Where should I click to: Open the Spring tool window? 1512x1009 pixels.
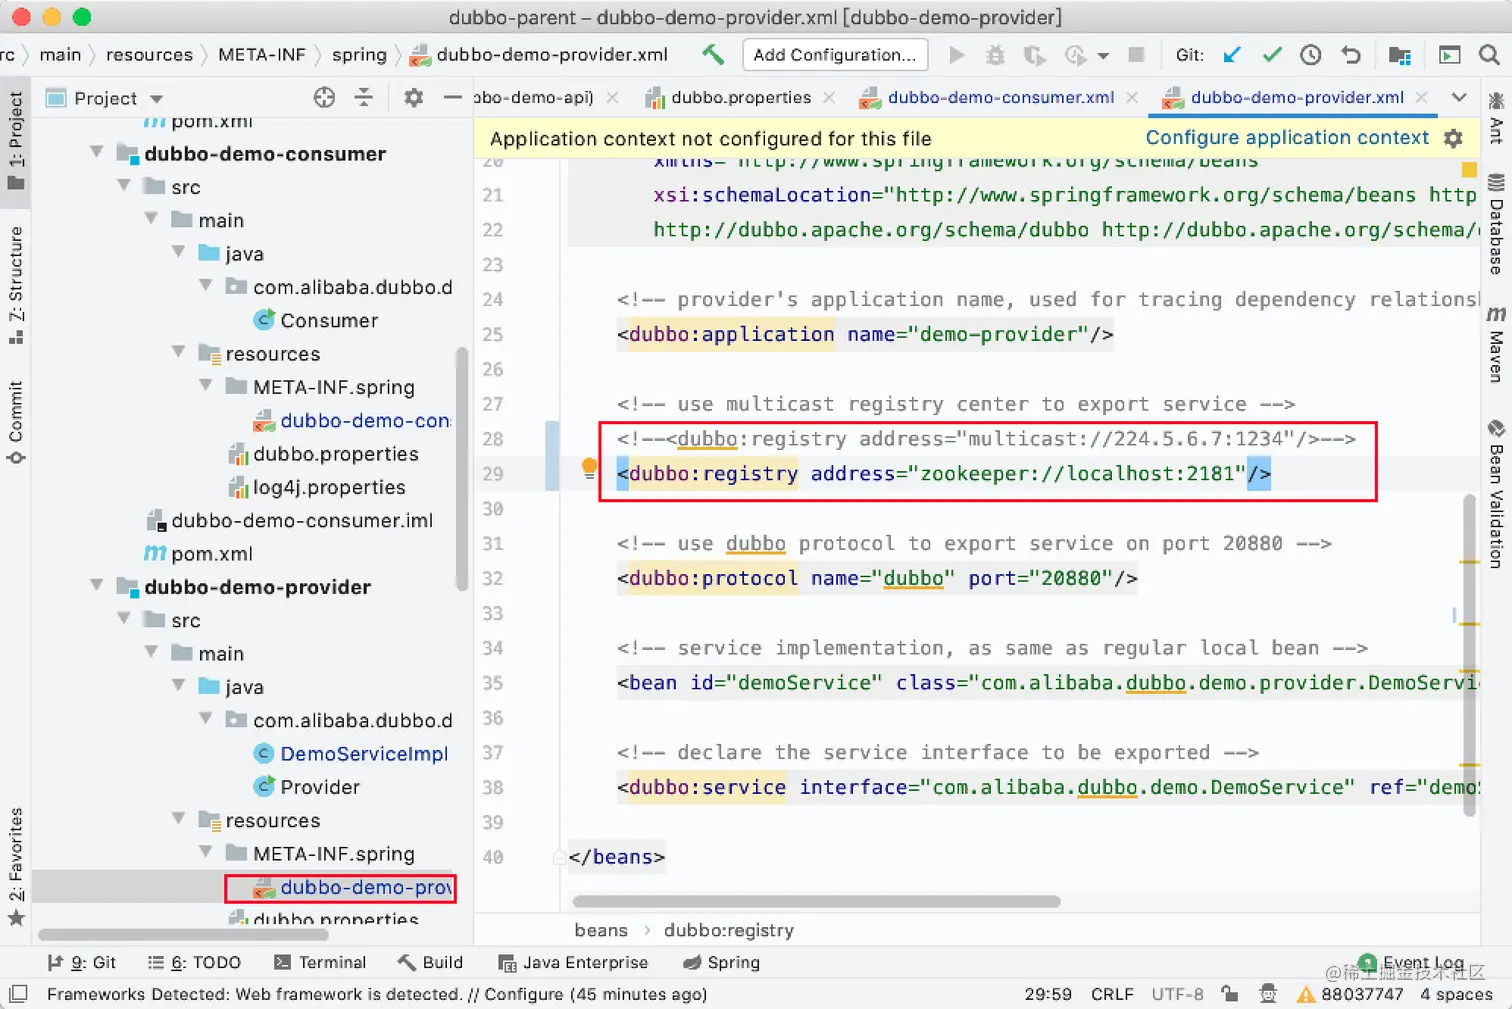click(x=721, y=962)
